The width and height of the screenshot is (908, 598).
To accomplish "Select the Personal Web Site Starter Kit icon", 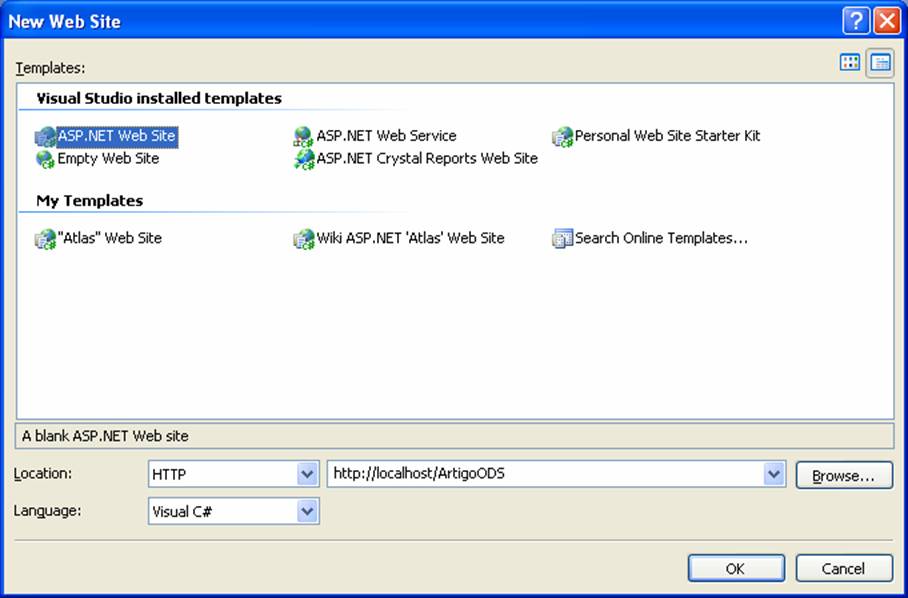I will (x=562, y=137).
